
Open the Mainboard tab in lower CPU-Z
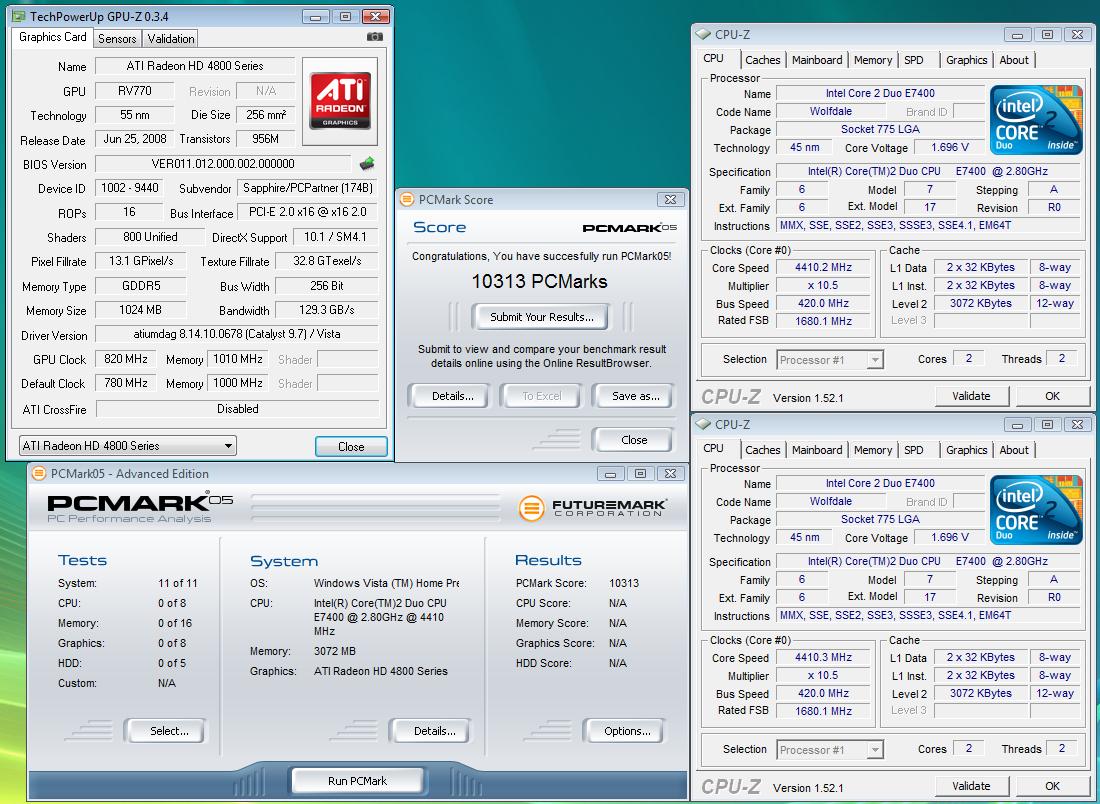(x=817, y=450)
